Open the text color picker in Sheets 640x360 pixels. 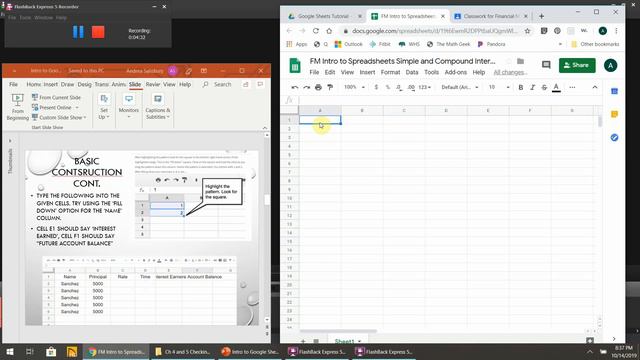point(556,87)
